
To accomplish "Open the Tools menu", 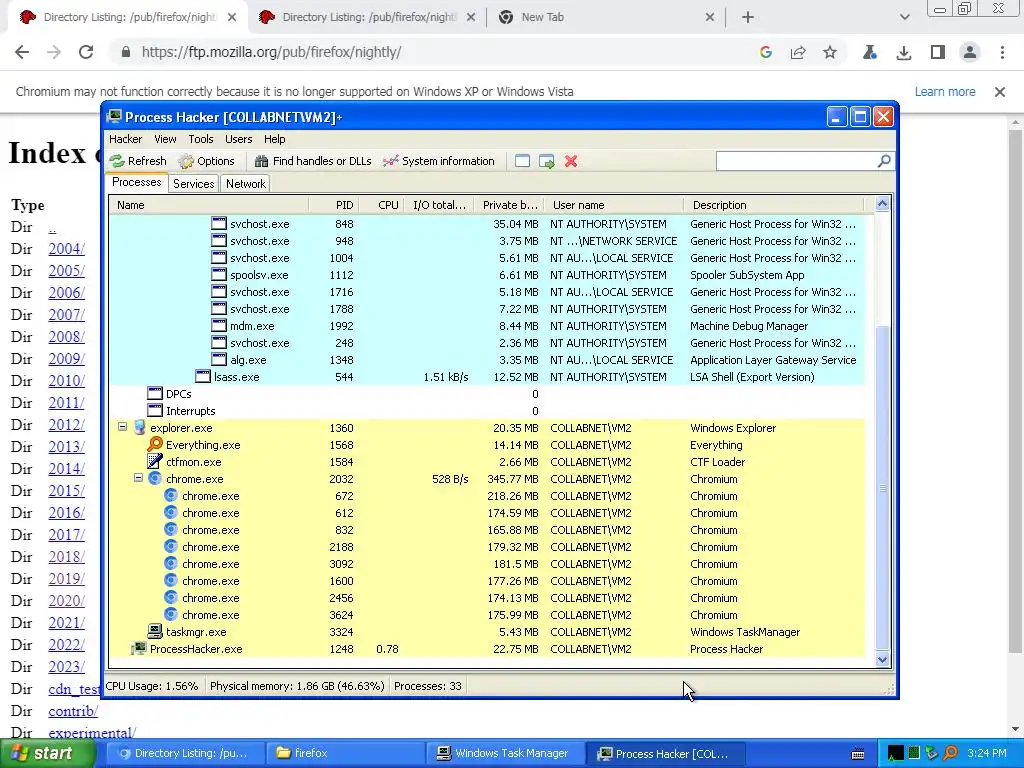I will [x=201, y=139].
